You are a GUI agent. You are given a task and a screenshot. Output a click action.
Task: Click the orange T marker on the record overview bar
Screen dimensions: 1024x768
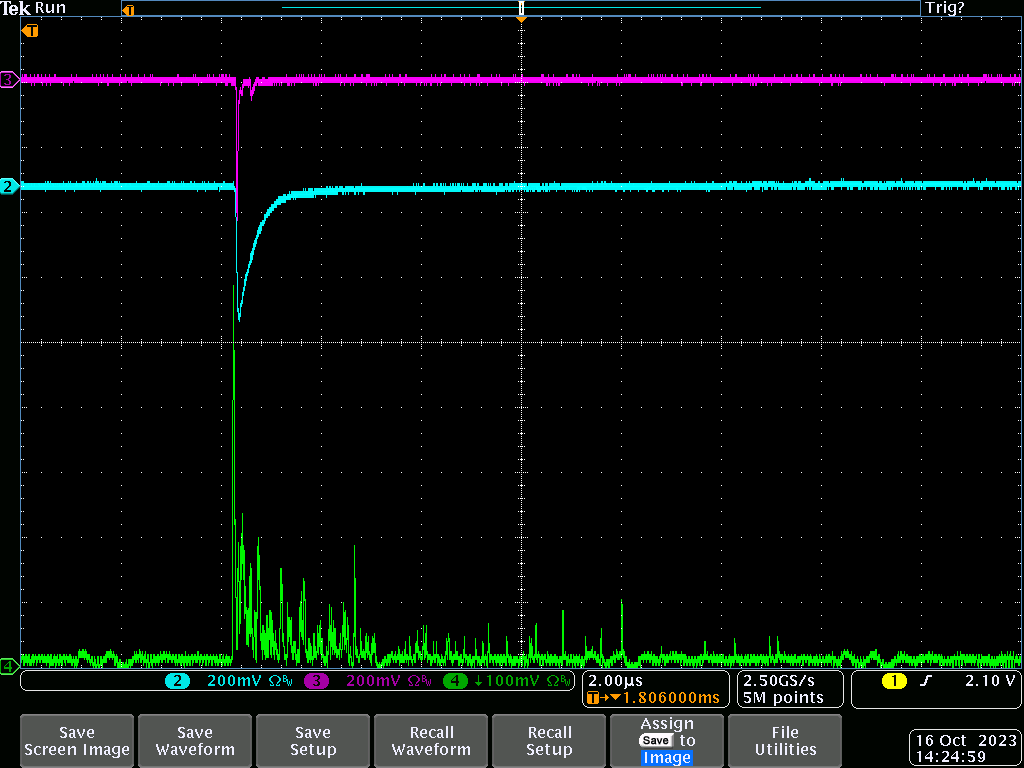[127, 9]
